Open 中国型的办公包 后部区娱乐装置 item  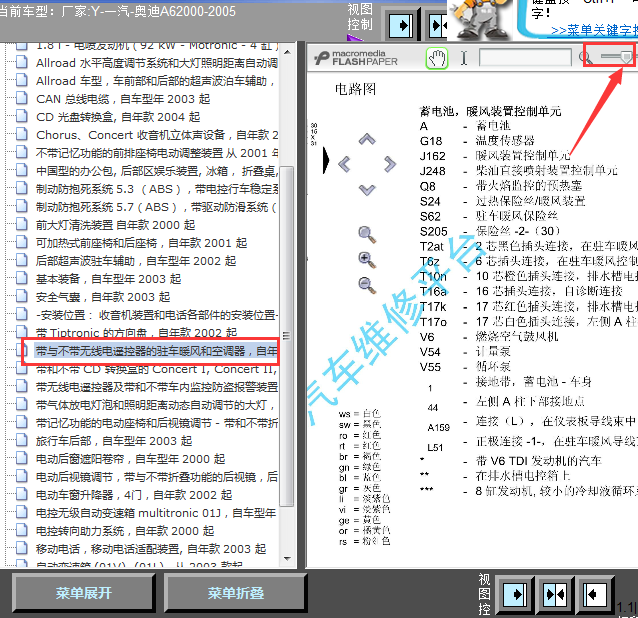coord(157,171)
